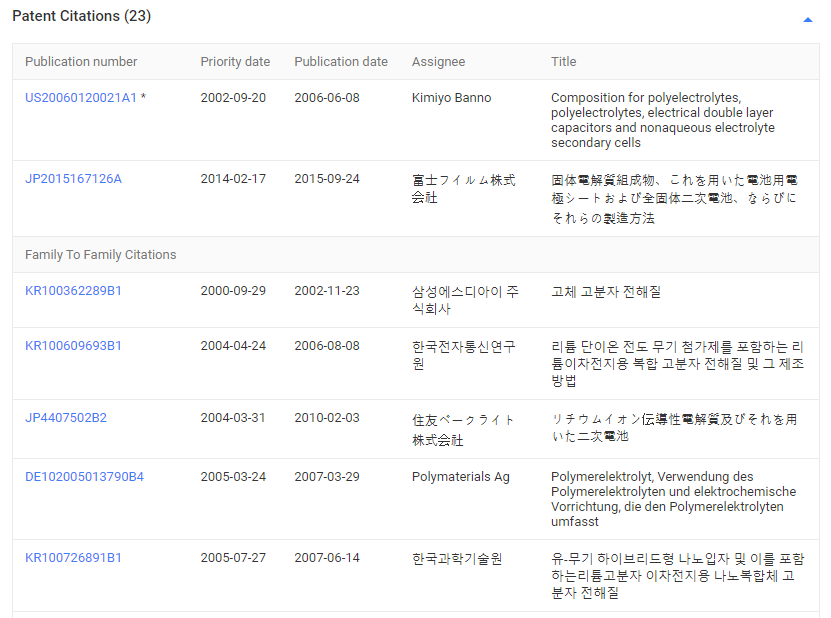Click assignee Polymaterials Ag

(x=461, y=476)
